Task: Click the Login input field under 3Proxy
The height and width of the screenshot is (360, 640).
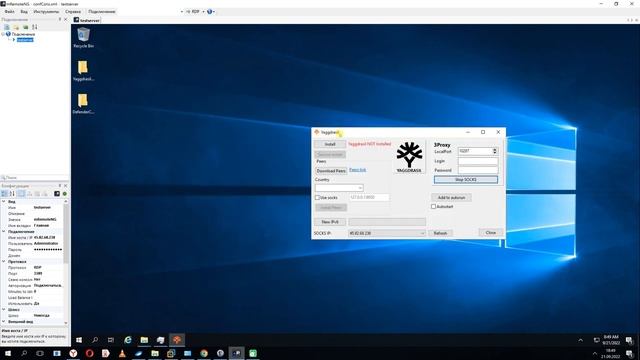Action: click(478, 161)
